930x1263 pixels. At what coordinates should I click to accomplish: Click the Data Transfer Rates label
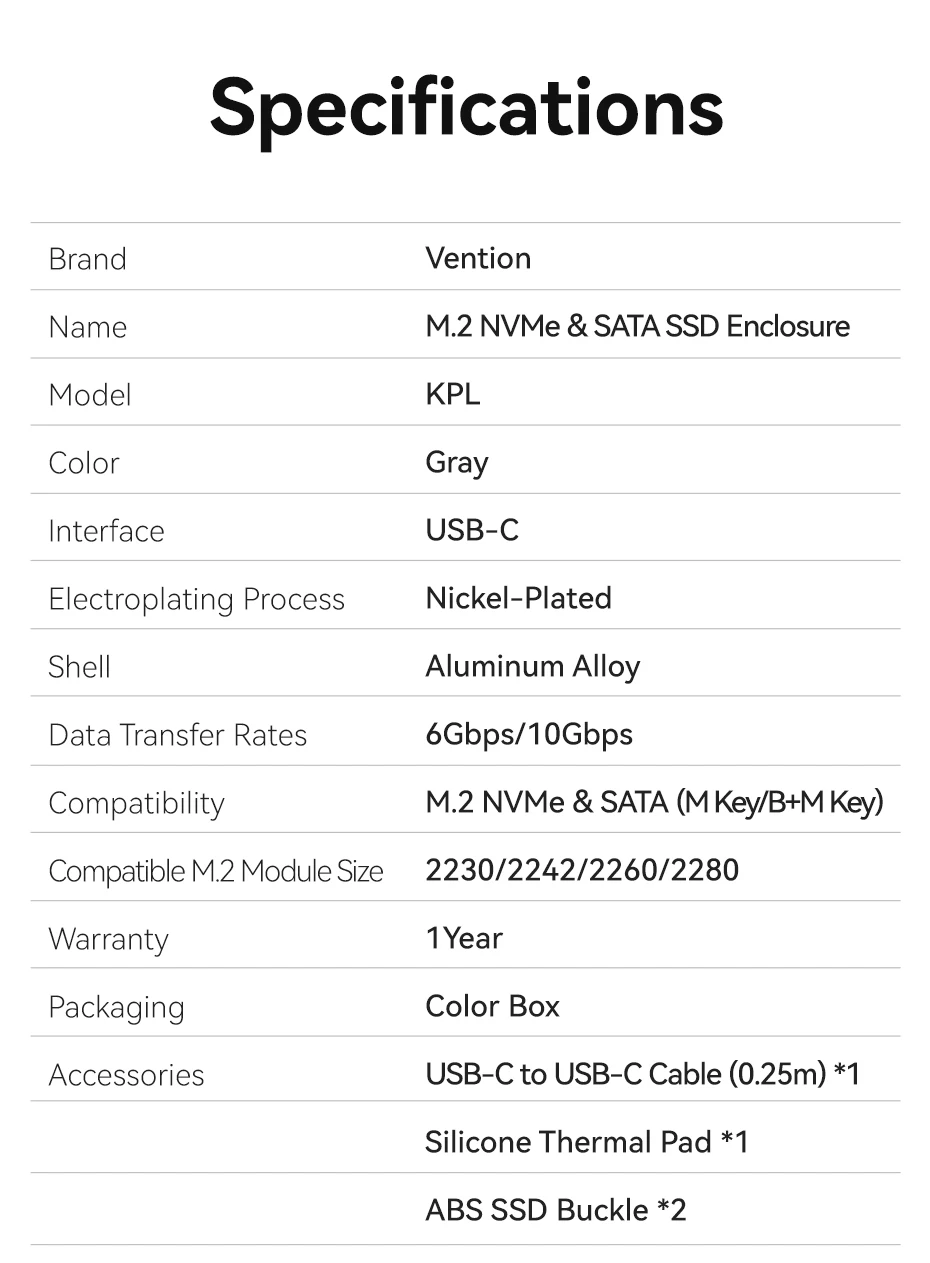(177, 735)
